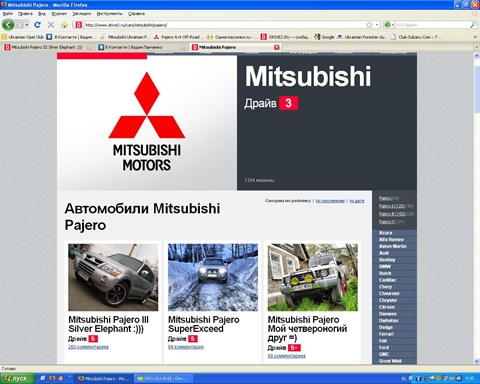
Task: Switch to the Silver Elephant tab
Action: click(47, 47)
